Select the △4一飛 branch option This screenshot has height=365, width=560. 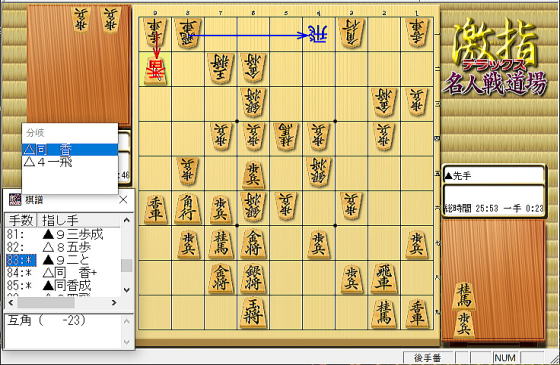(x=70, y=162)
